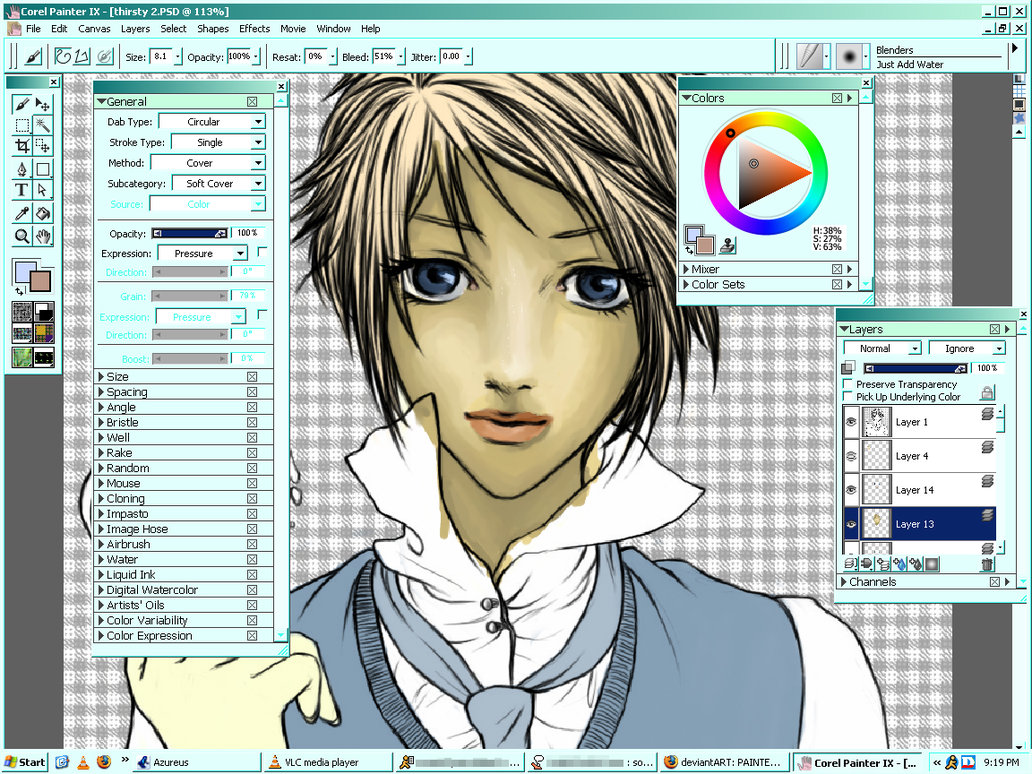The width and height of the screenshot is (1032, 774).
Task: Choose the Text tool
Action: (x=22, y=190)
